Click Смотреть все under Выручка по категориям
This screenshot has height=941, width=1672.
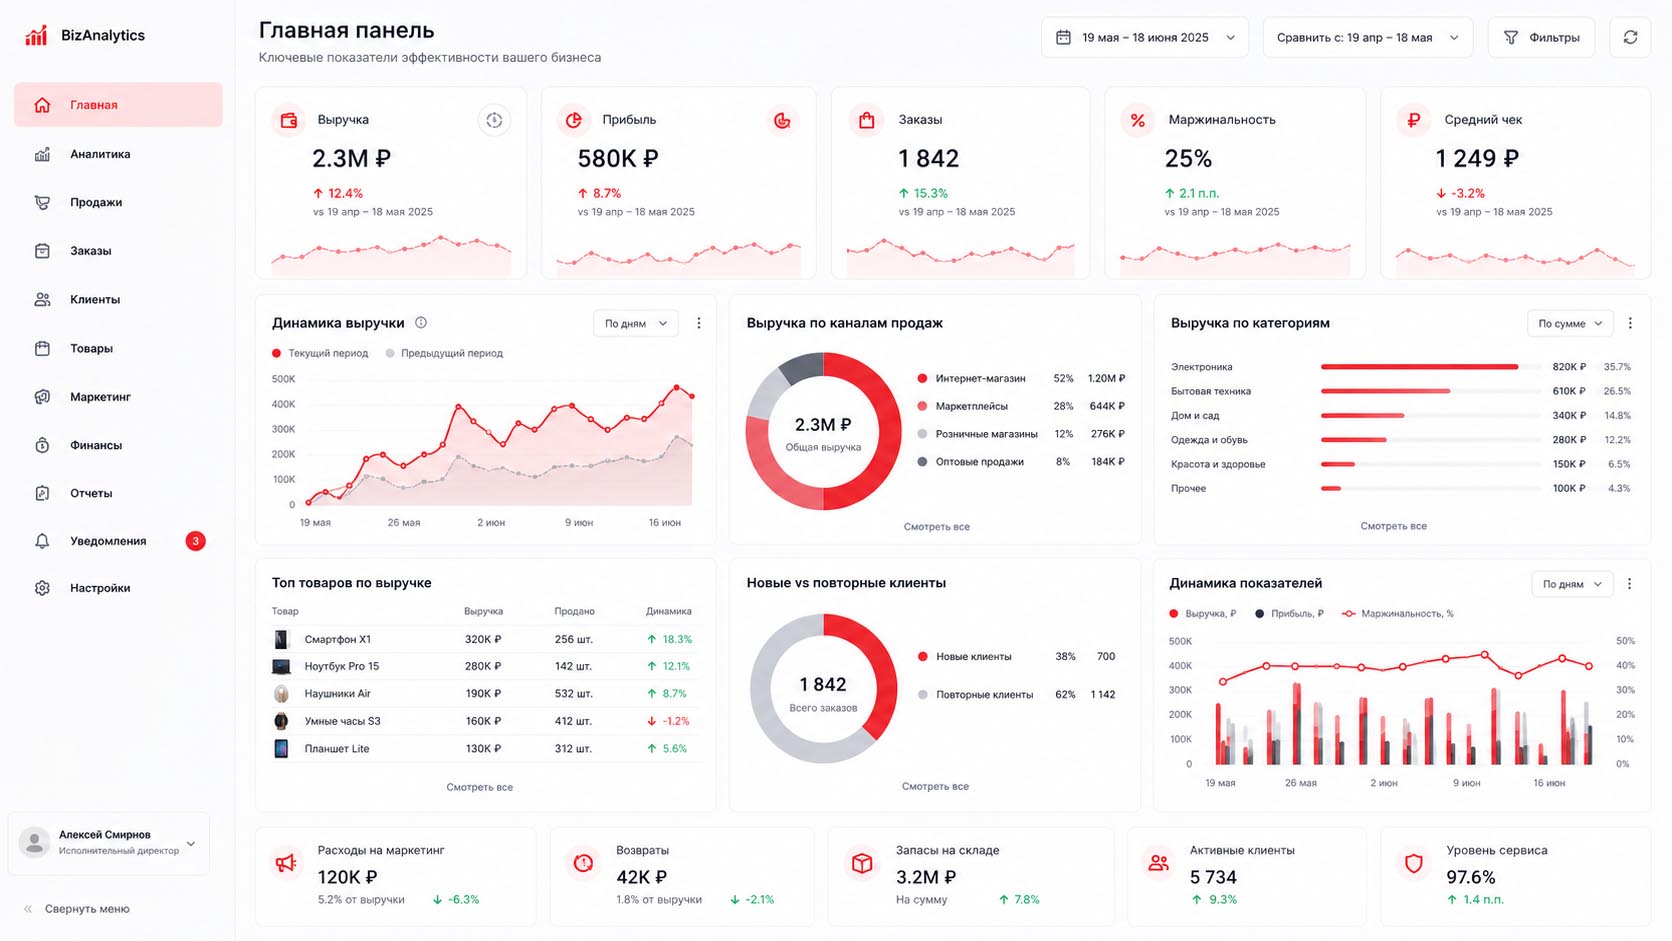coord(1394,526)
